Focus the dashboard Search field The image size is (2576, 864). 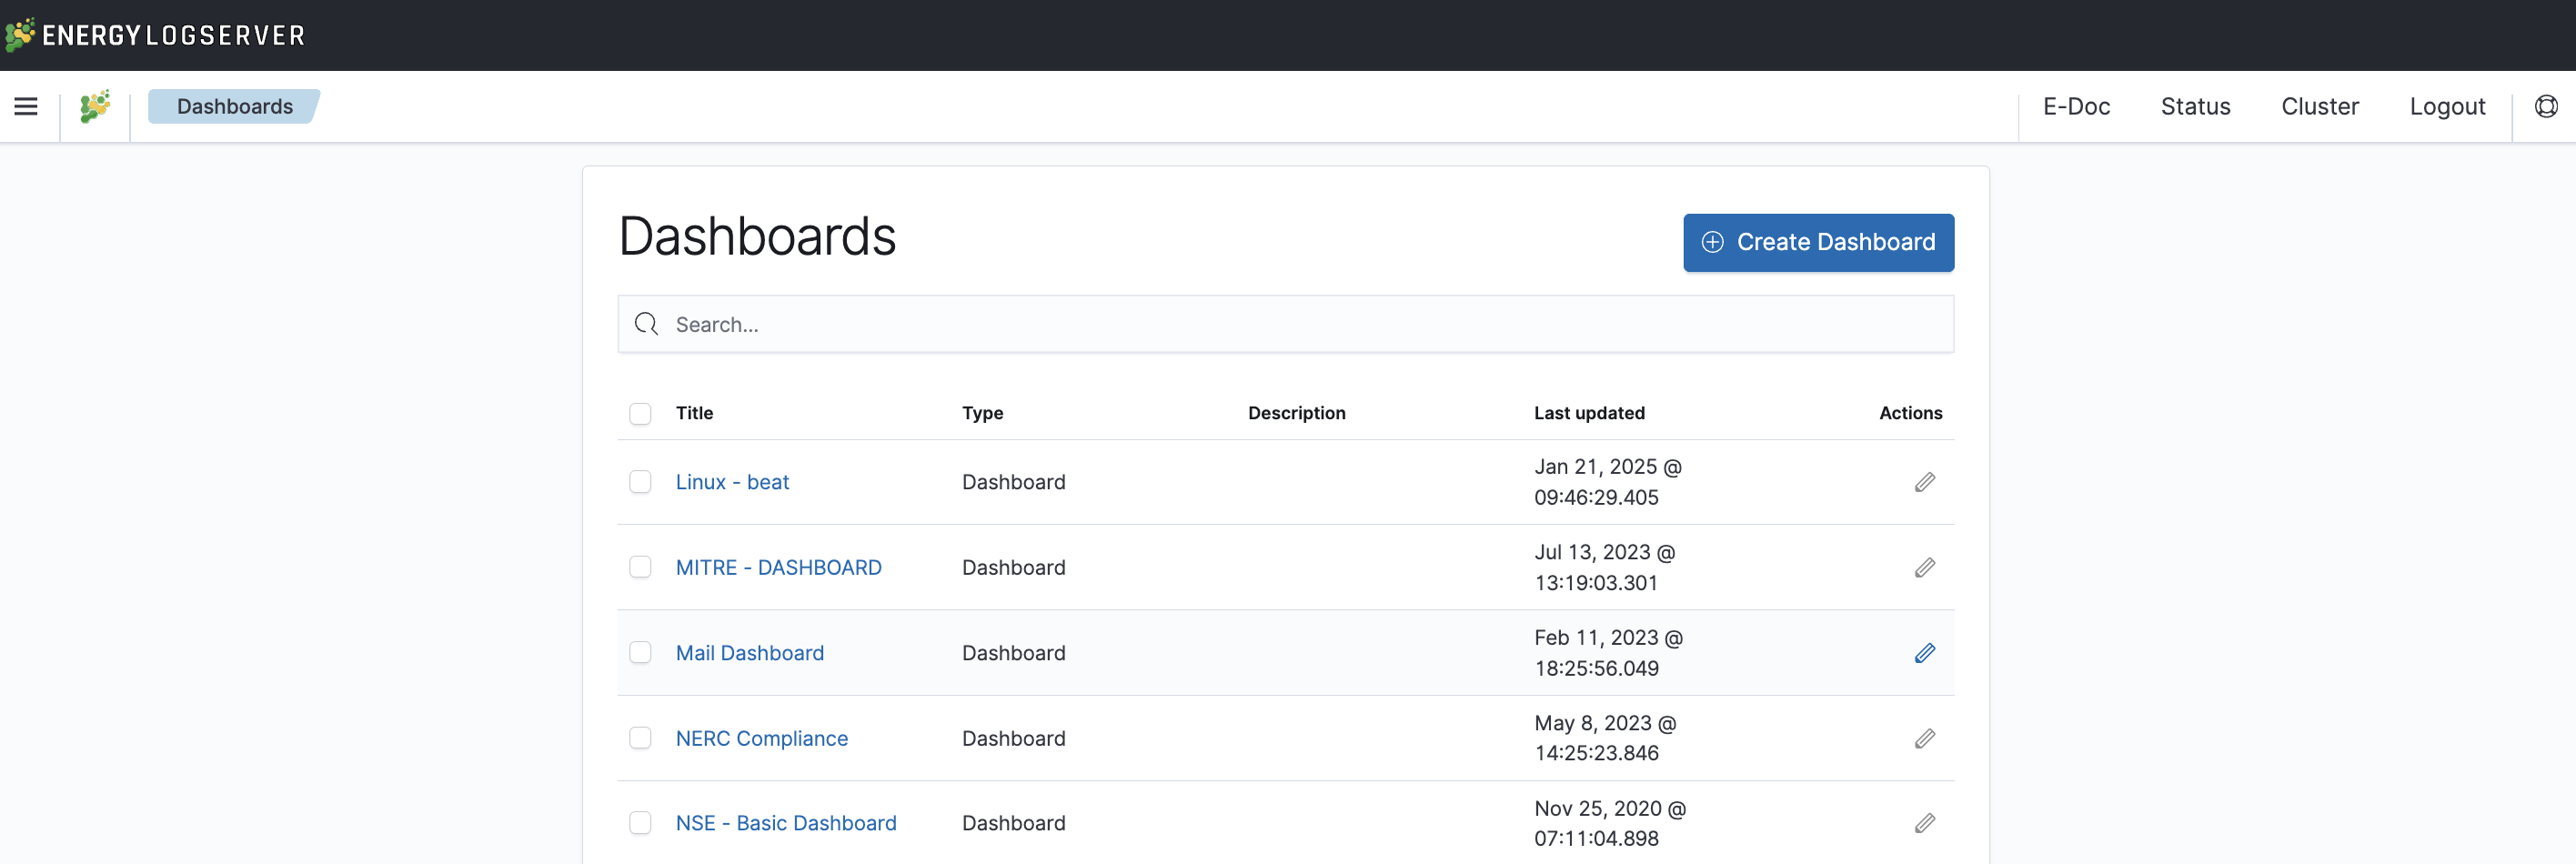click(1300, 324)
